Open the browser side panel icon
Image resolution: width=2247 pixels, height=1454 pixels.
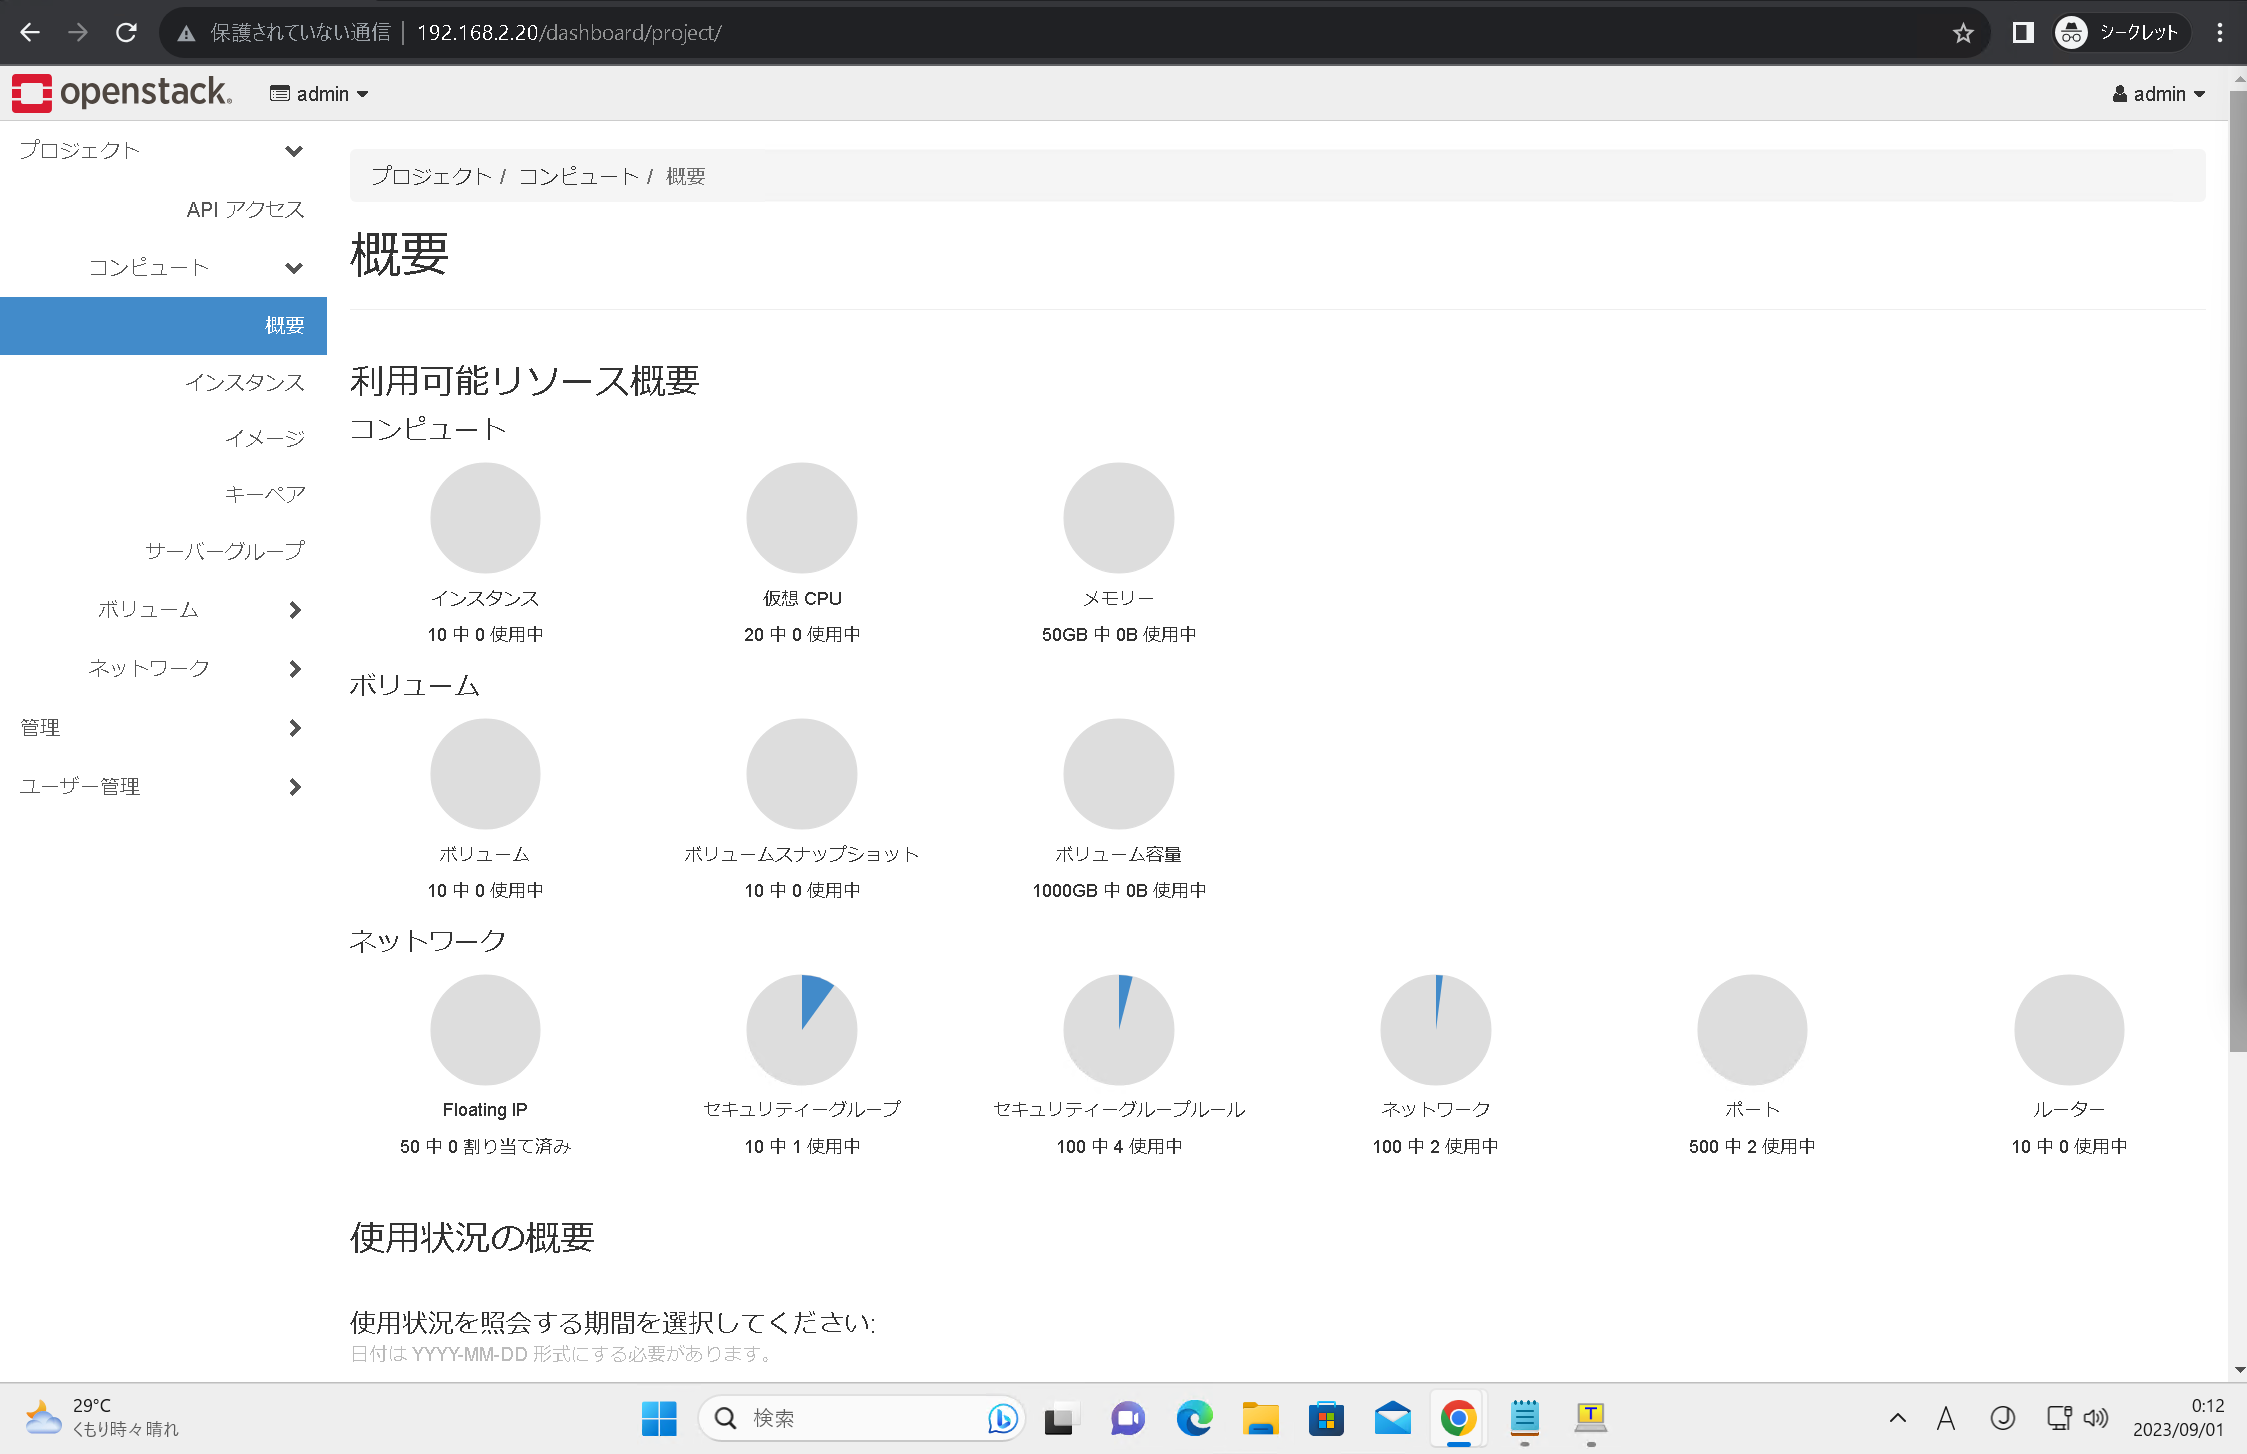tap(2023, 33)
